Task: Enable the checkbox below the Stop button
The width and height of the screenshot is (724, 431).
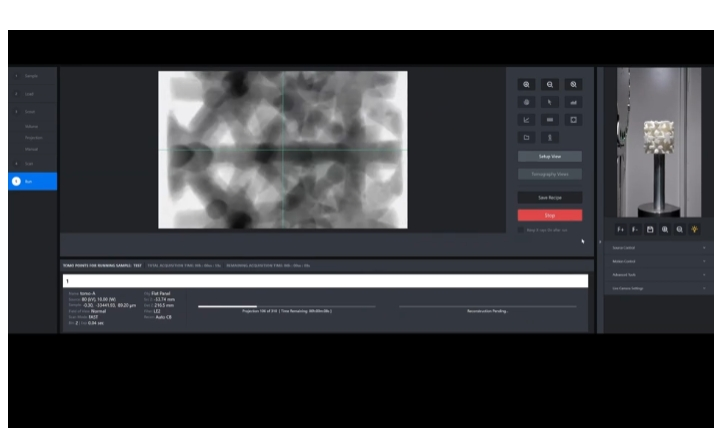Action: pos(522,230)
